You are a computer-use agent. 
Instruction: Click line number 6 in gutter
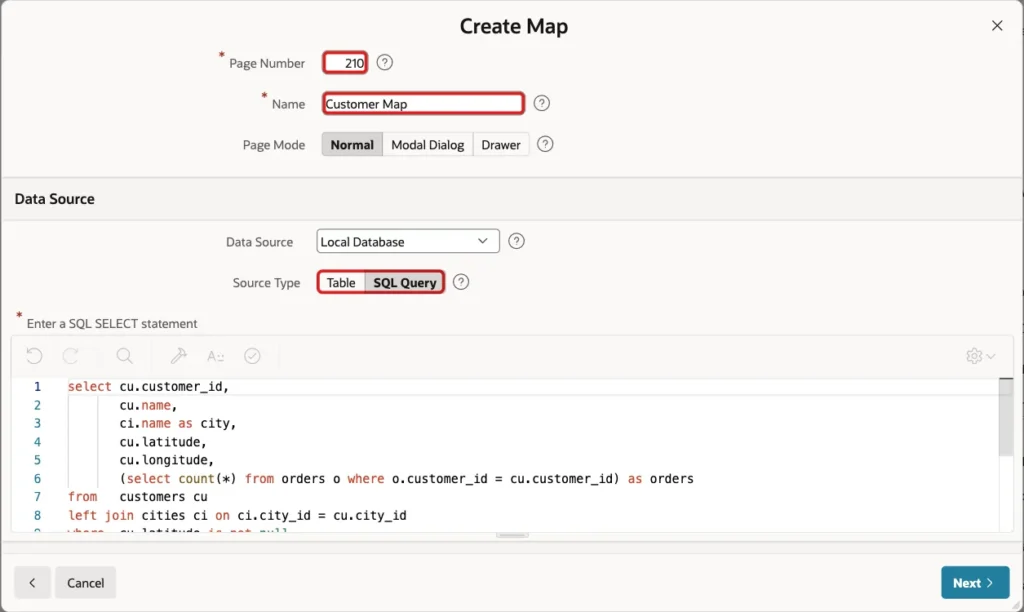pyautogui.click(x=37, y=479)
